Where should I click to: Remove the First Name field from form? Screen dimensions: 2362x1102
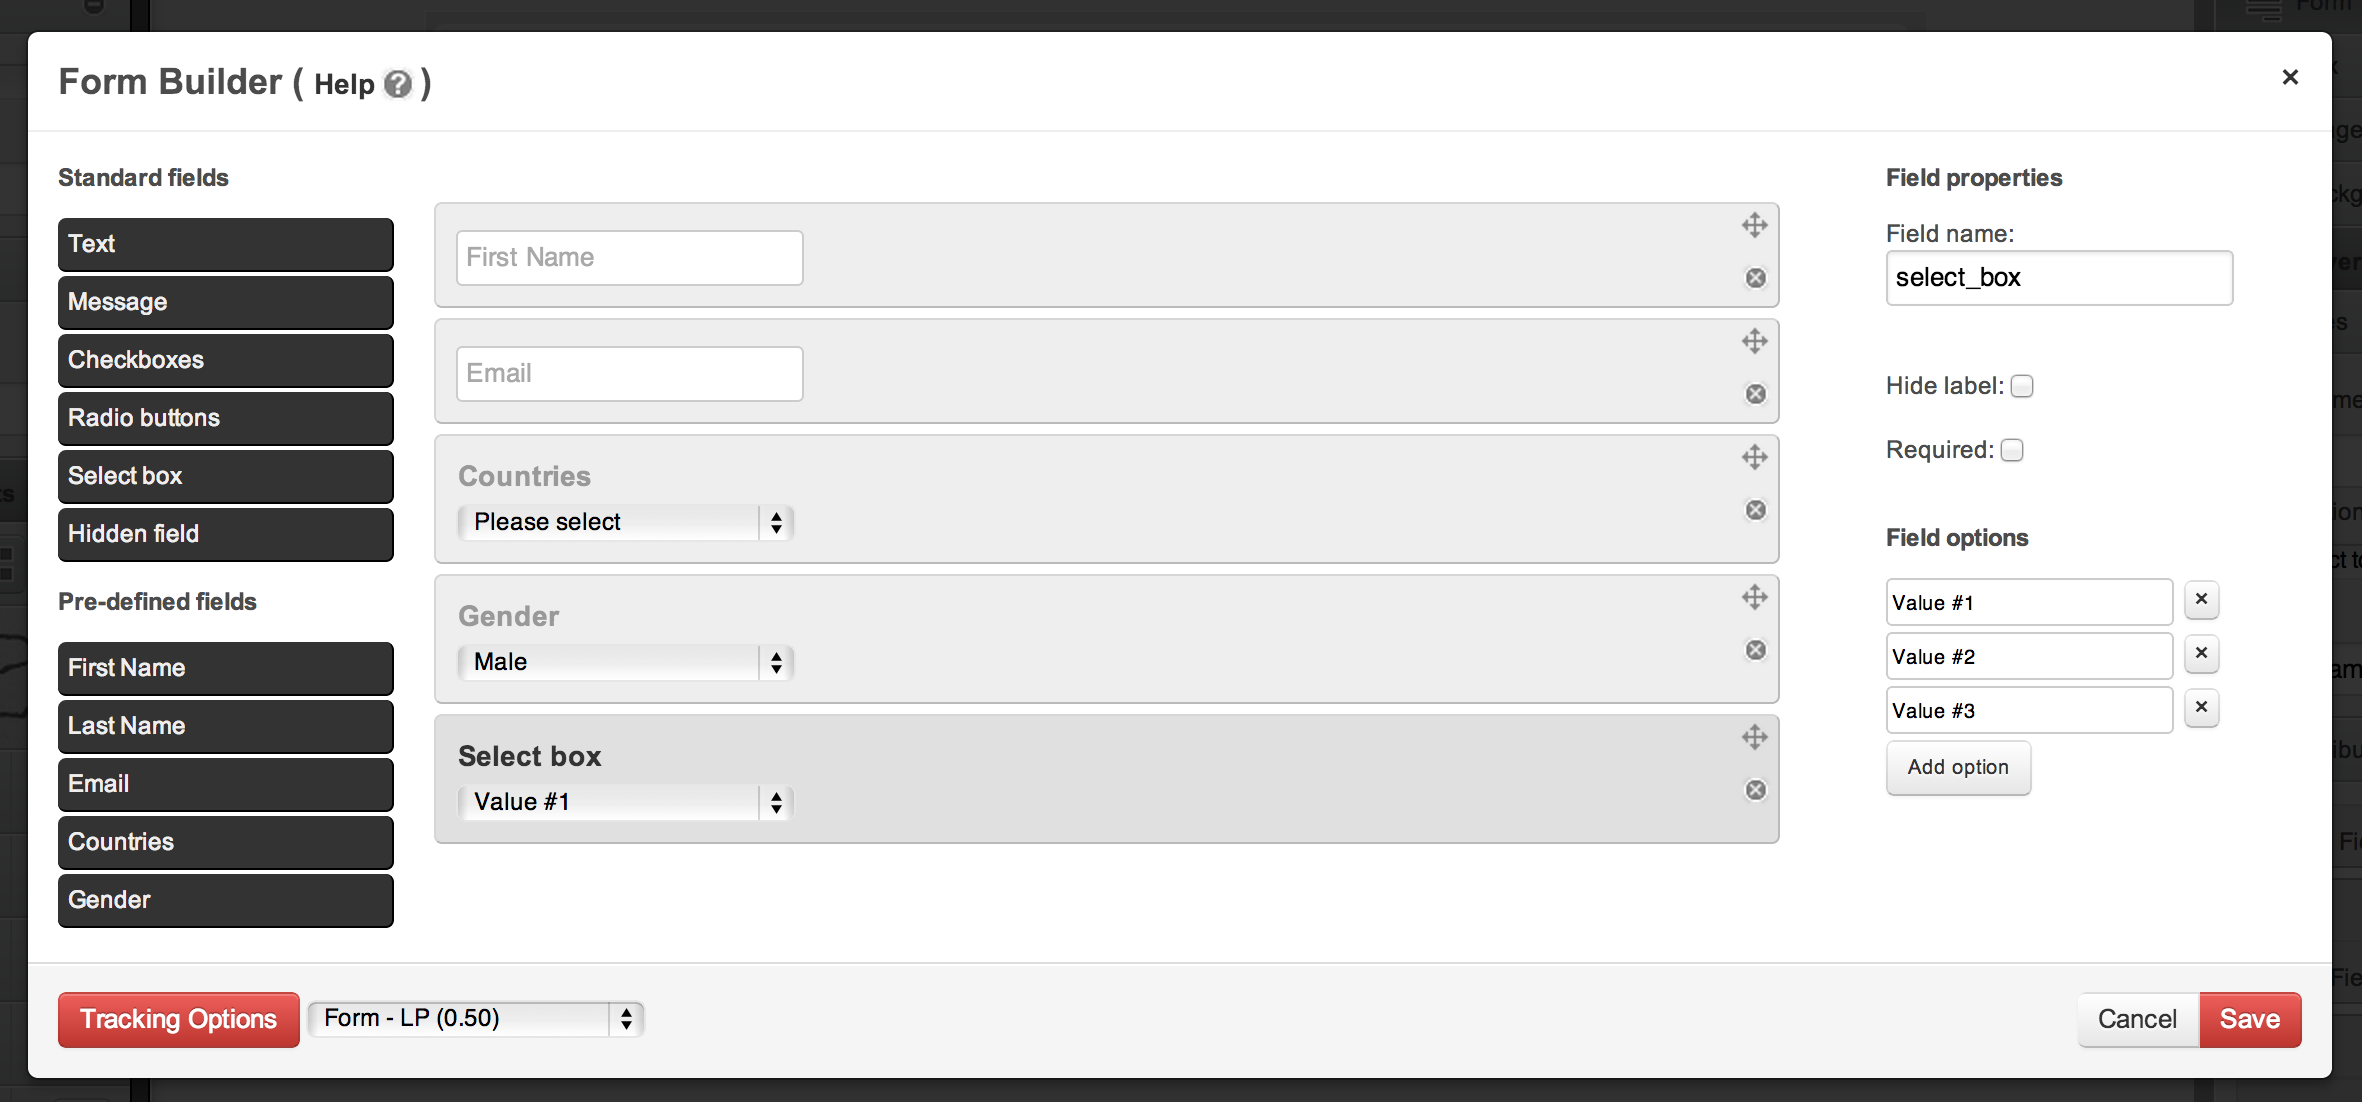coord(1755,278)
